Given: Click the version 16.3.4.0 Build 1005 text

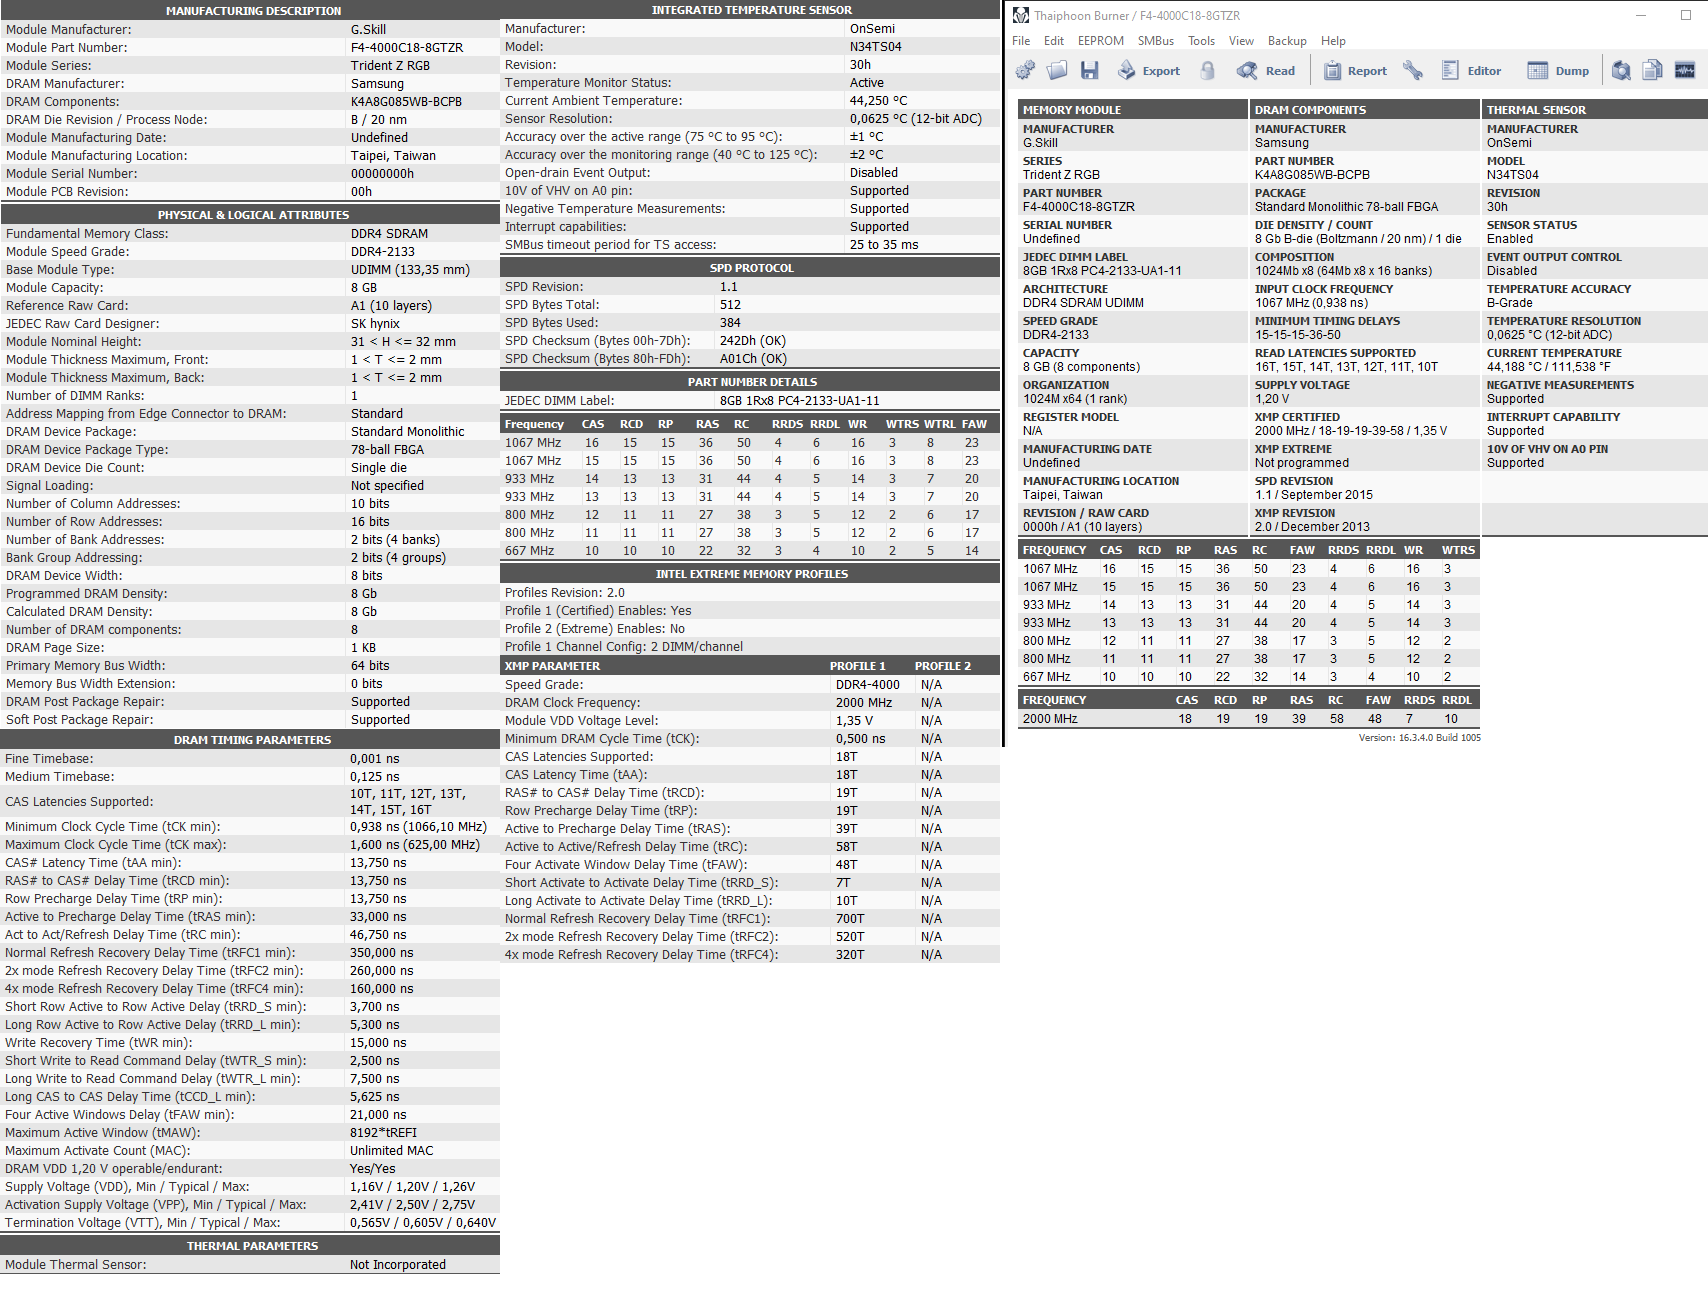Looking at the screenshot, I should (x=1419, y=738).
